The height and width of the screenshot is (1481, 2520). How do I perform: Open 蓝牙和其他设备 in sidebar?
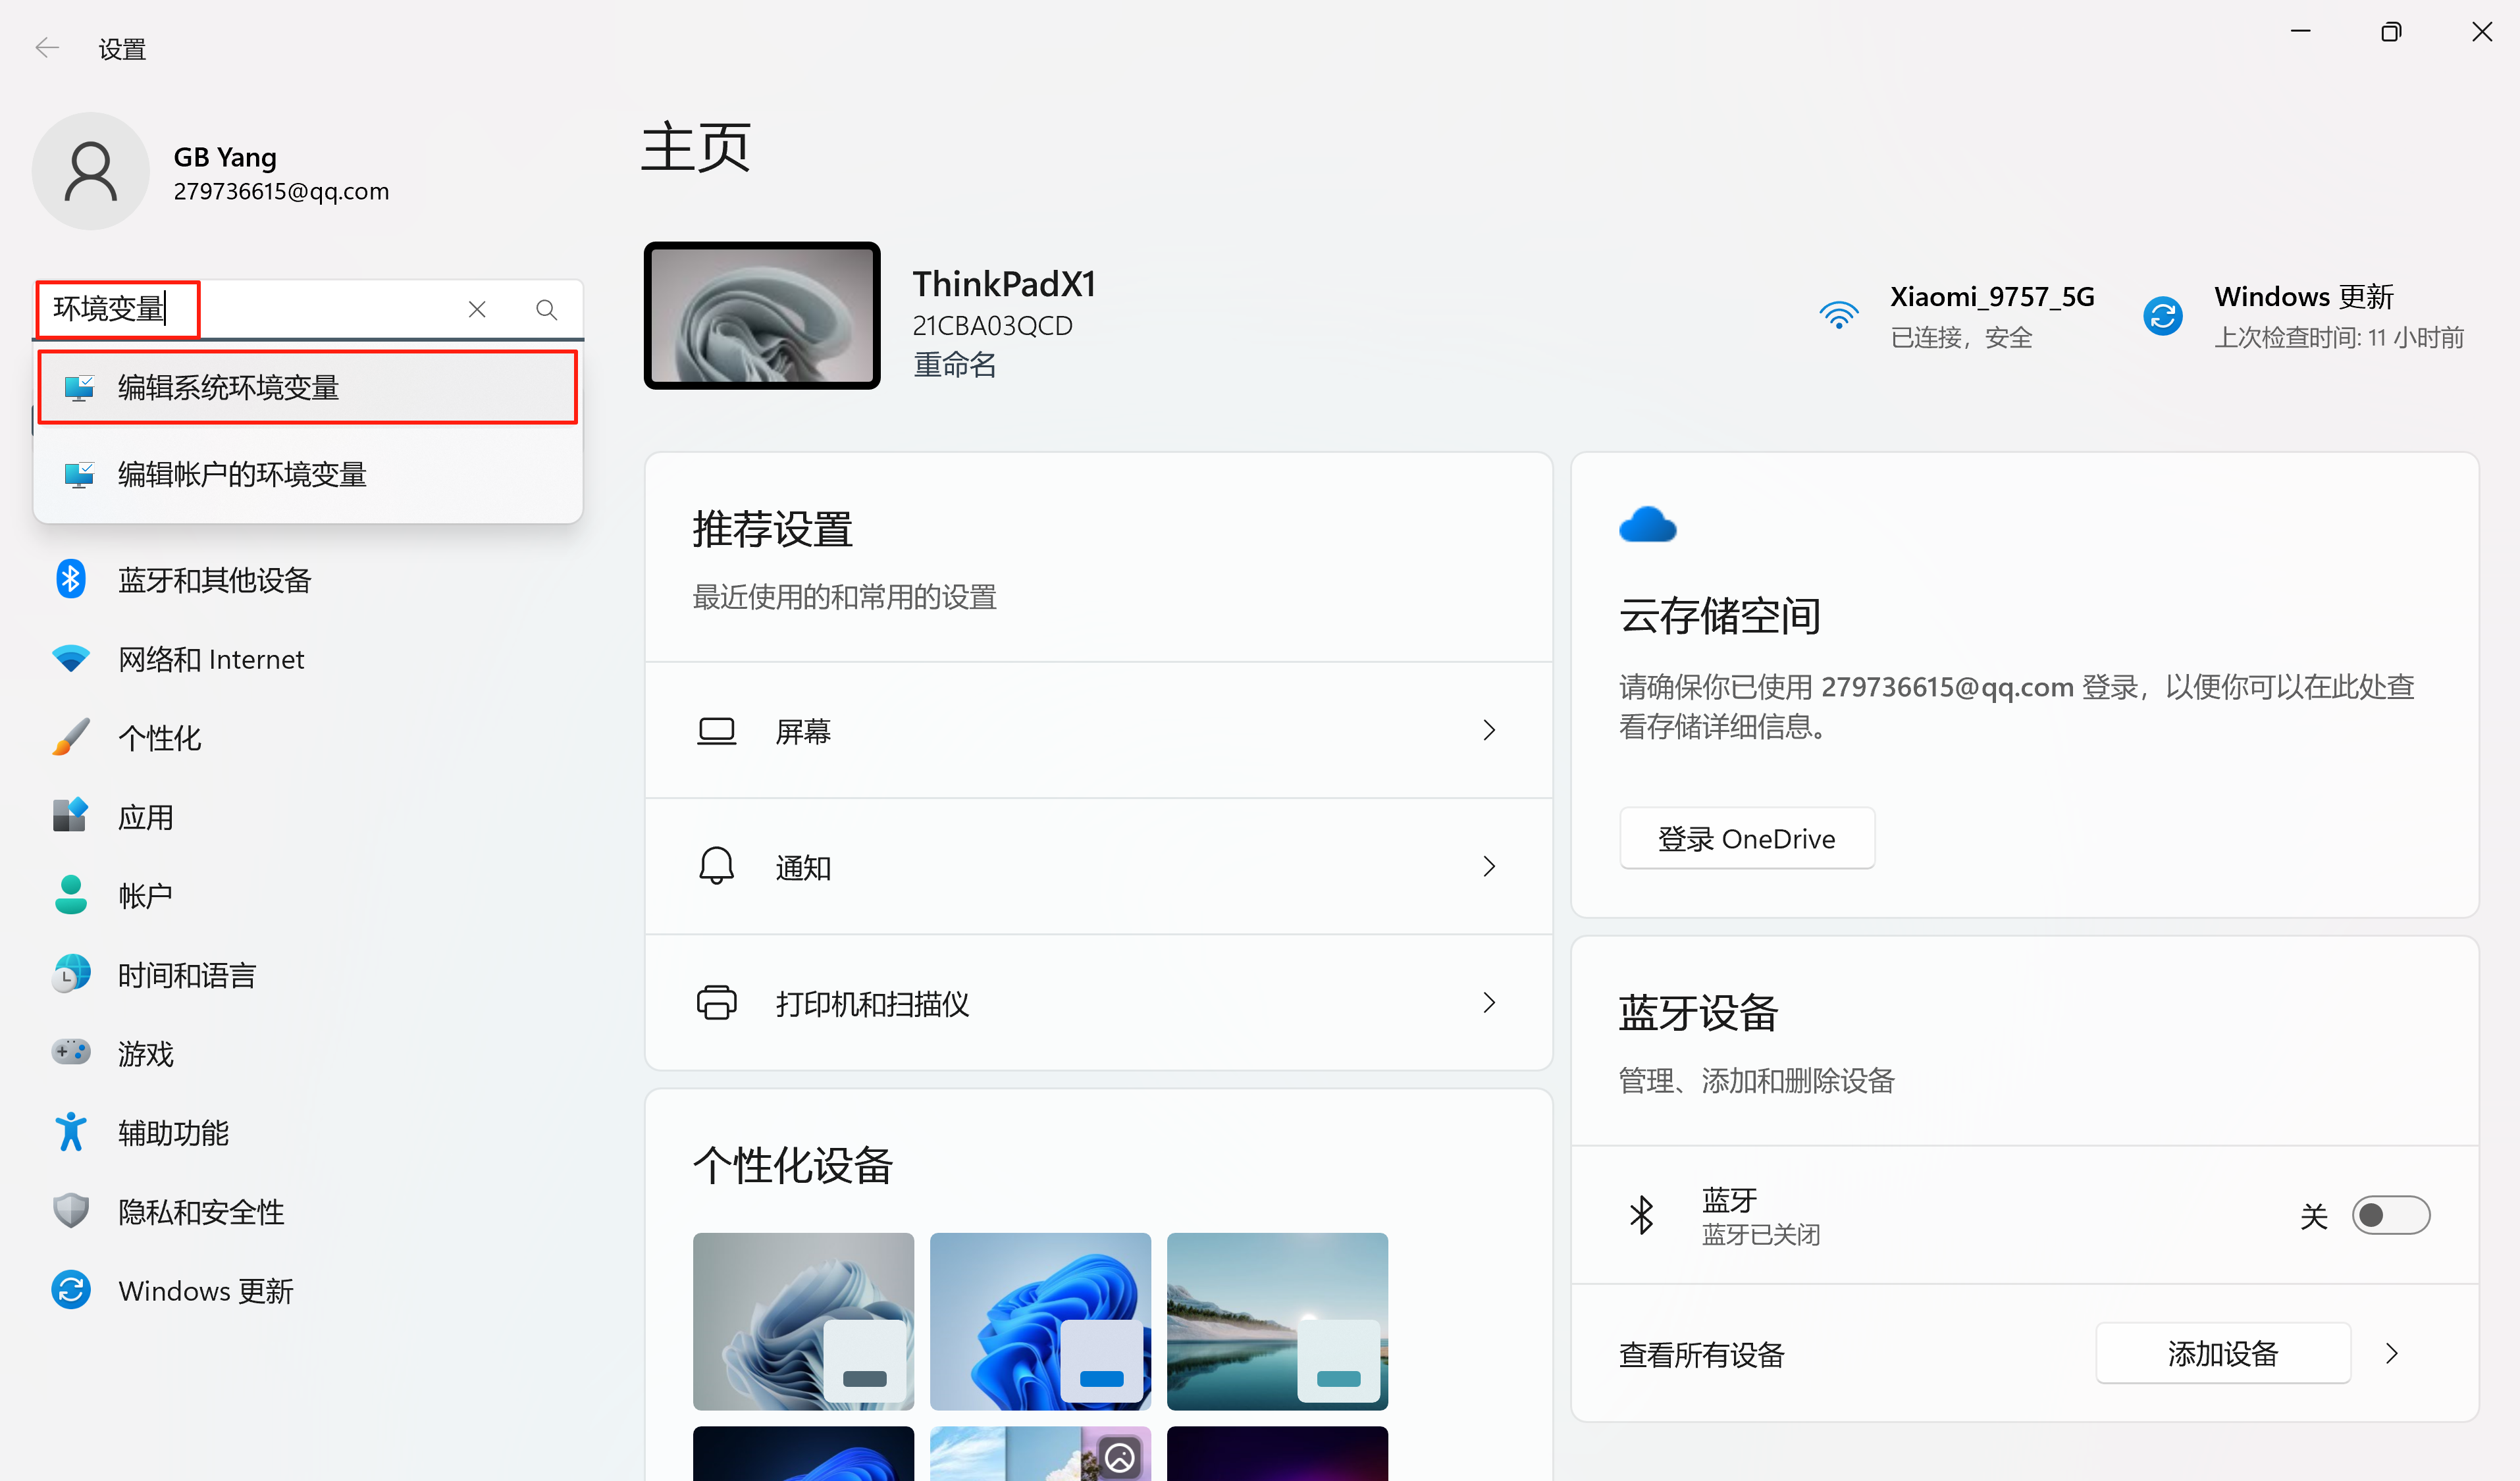[x=214, y=580]
